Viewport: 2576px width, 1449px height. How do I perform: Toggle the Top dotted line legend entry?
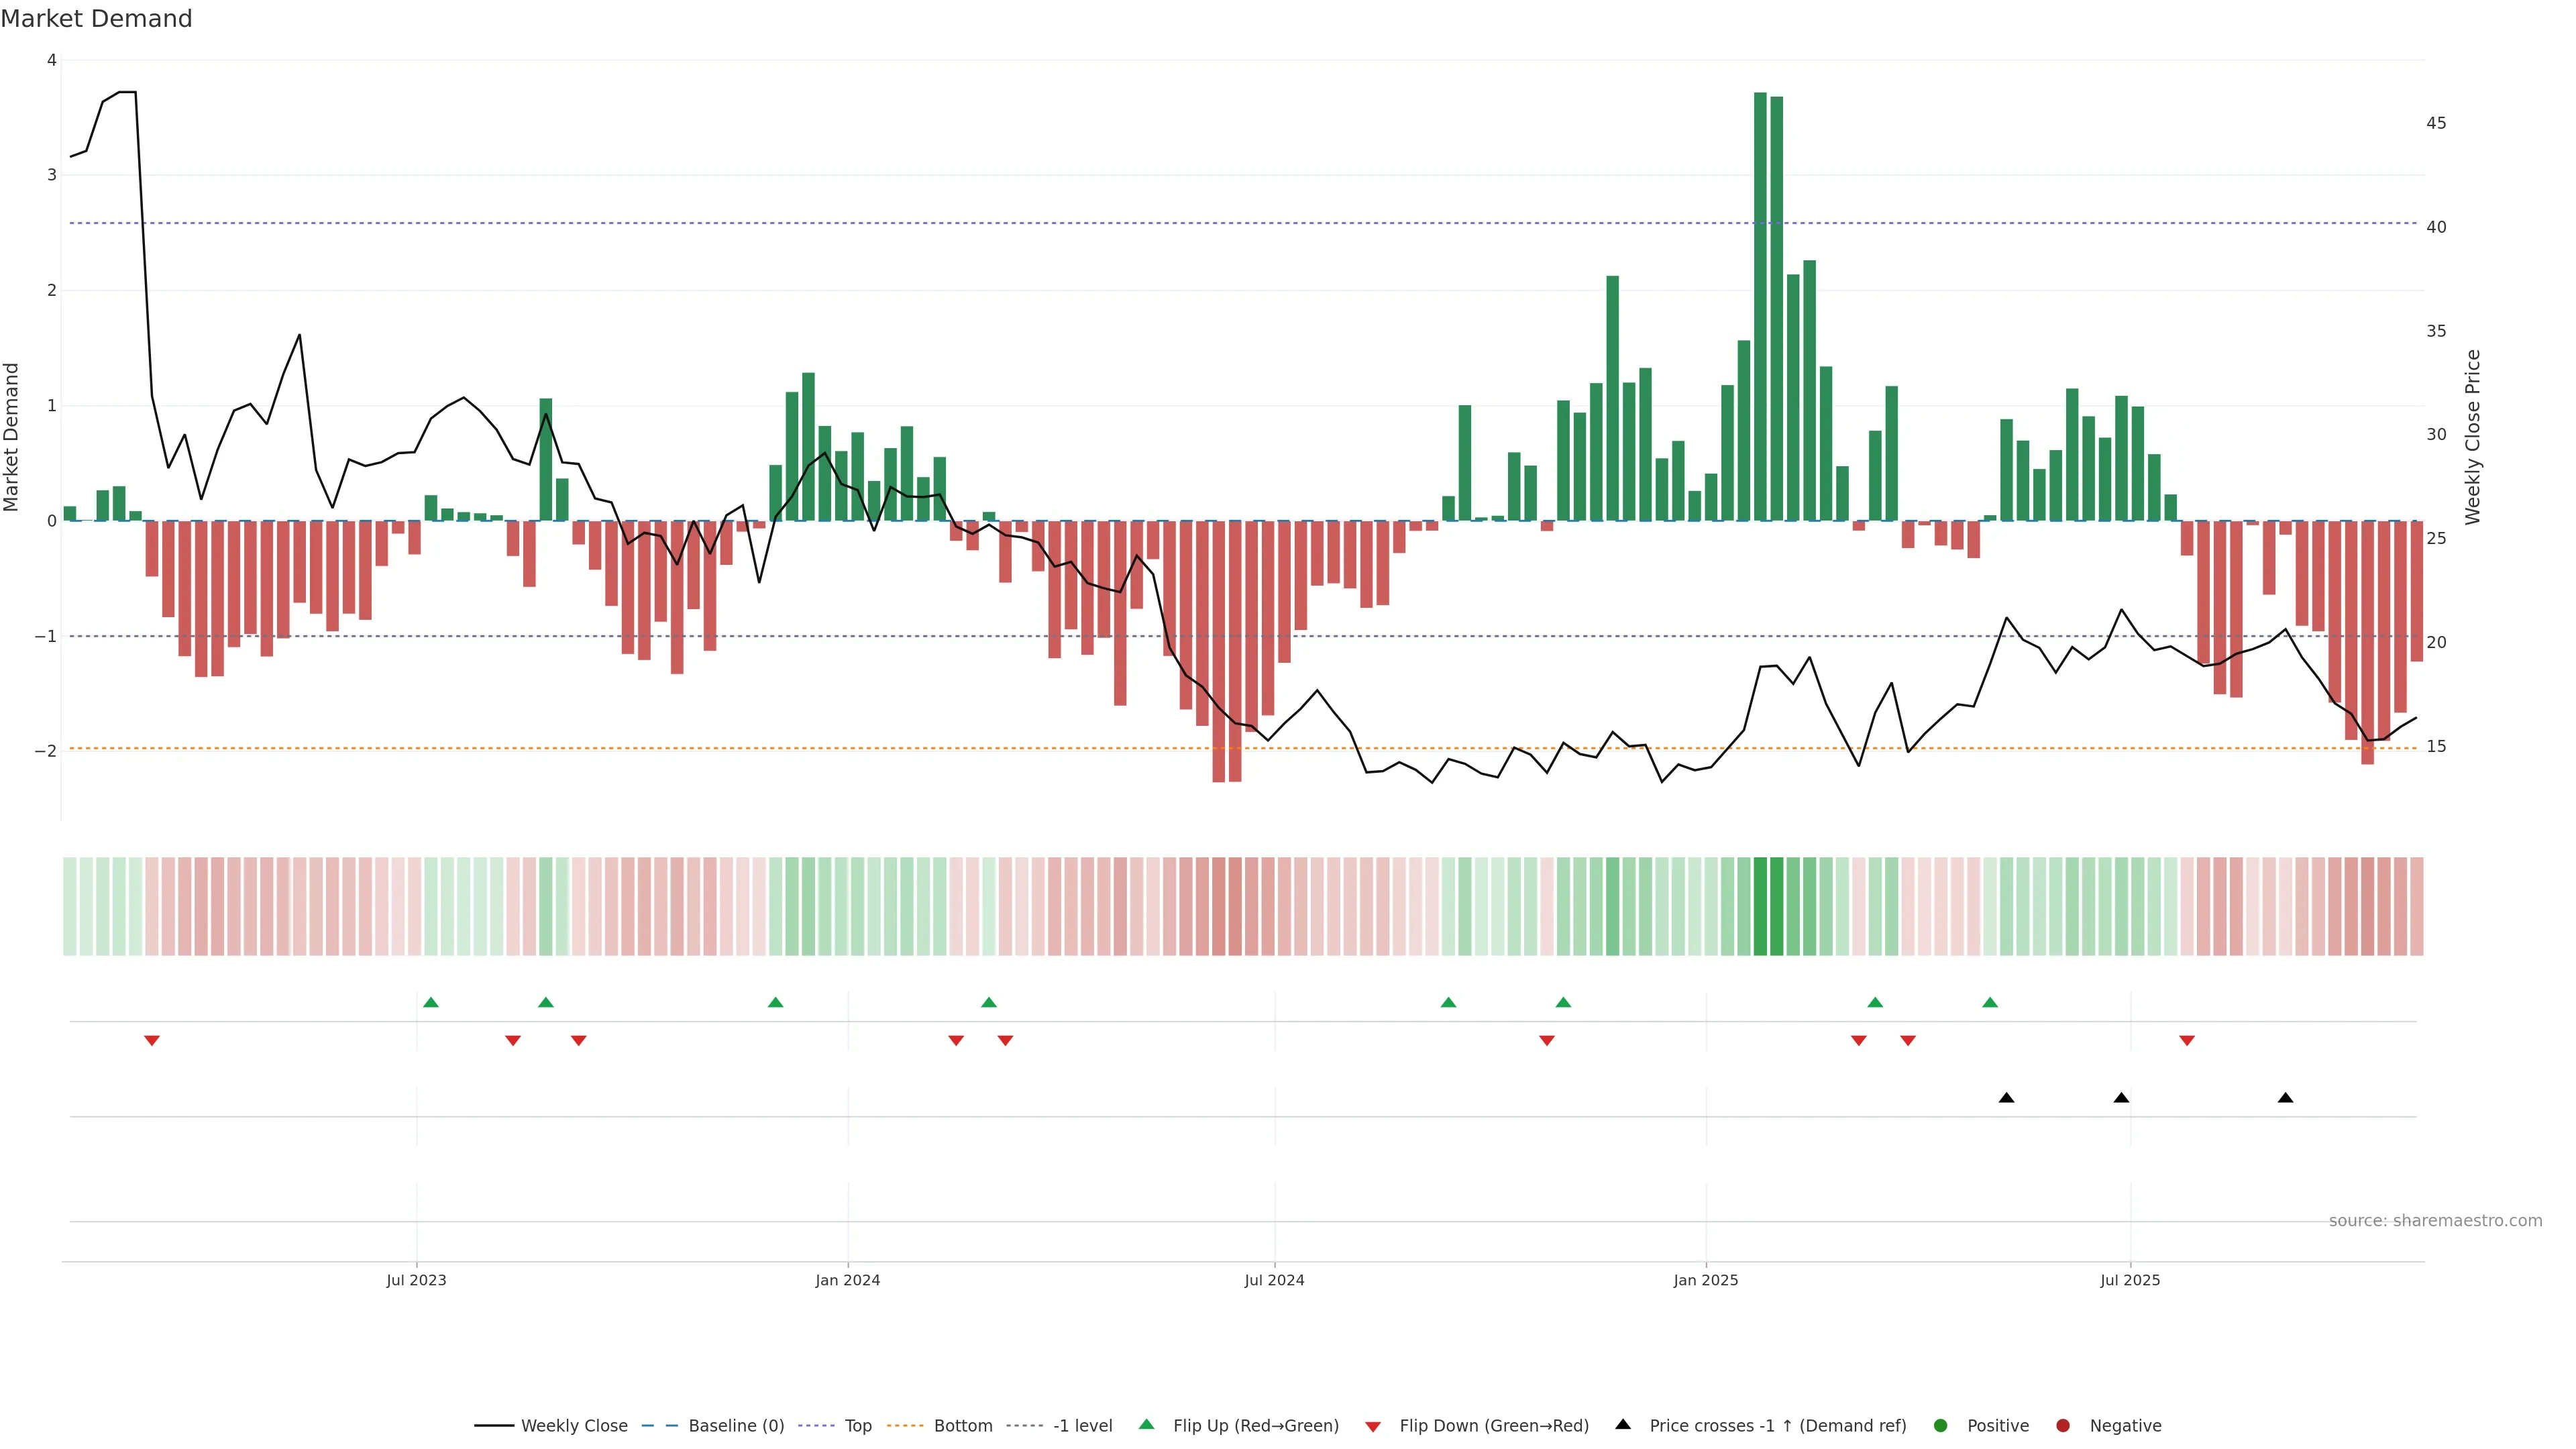pyautogui.click(x=857, y=1425)
